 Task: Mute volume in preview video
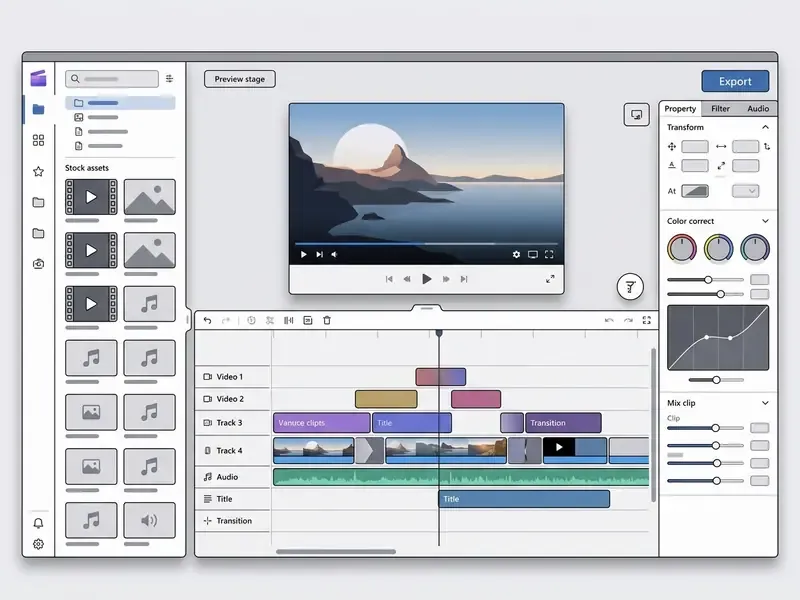(x=335, y=254)
